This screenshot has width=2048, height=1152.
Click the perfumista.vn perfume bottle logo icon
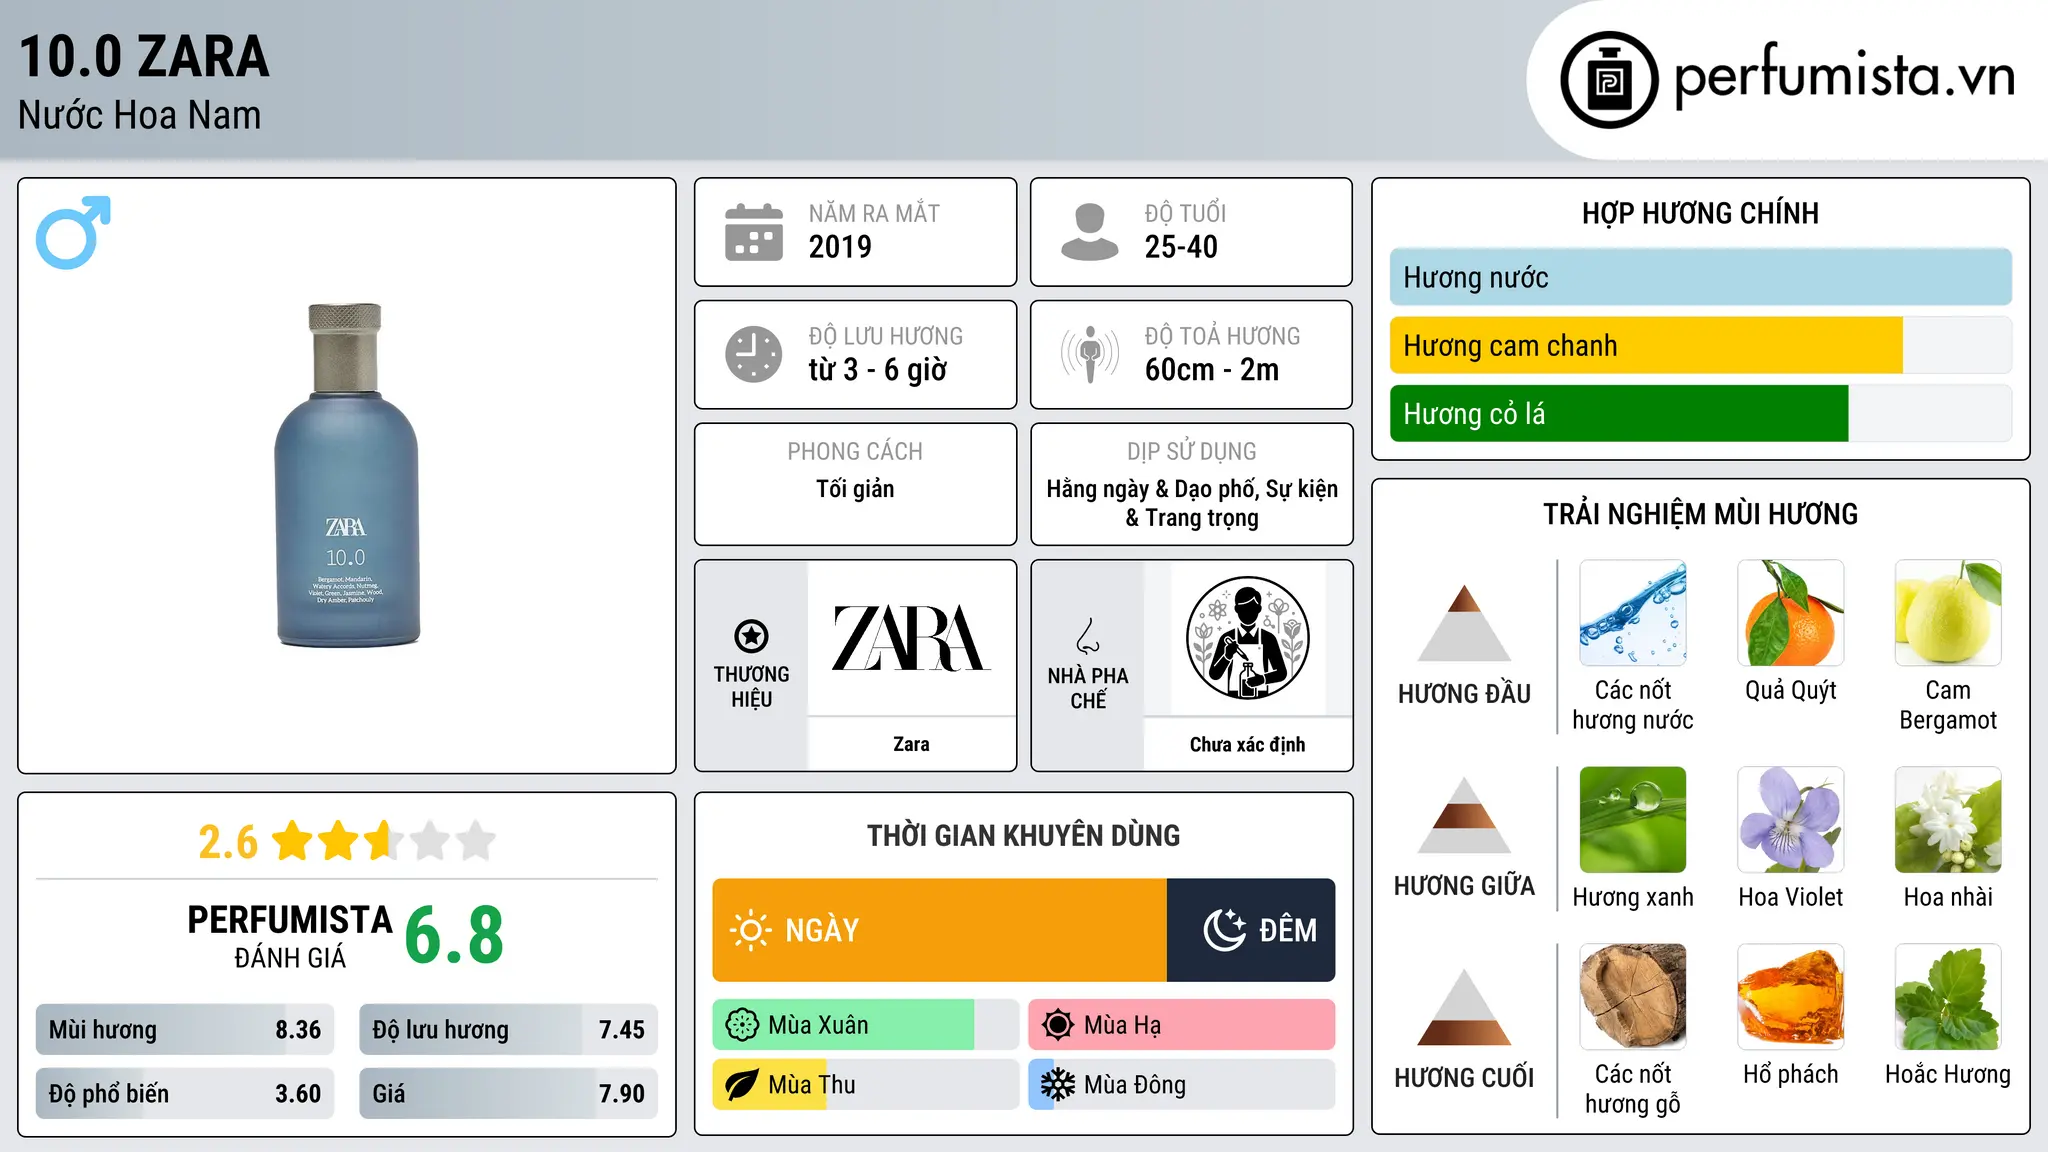pyautogui.click(x=1609, y=80)
